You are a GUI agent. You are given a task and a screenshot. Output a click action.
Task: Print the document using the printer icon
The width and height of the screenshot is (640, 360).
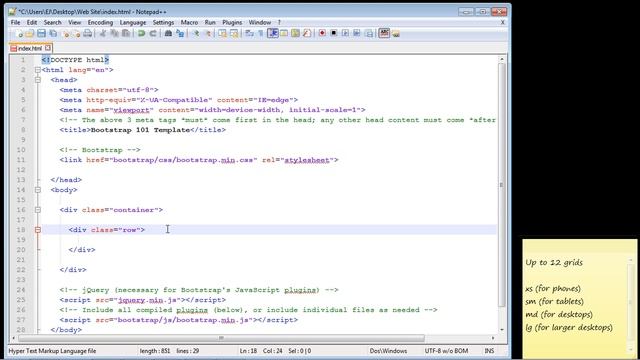click(x=87, y=33)
